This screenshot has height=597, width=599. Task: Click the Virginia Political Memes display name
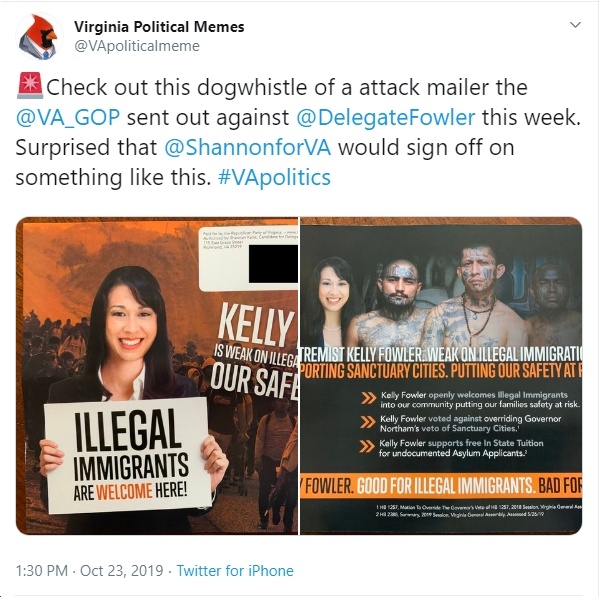coord(159,27)
